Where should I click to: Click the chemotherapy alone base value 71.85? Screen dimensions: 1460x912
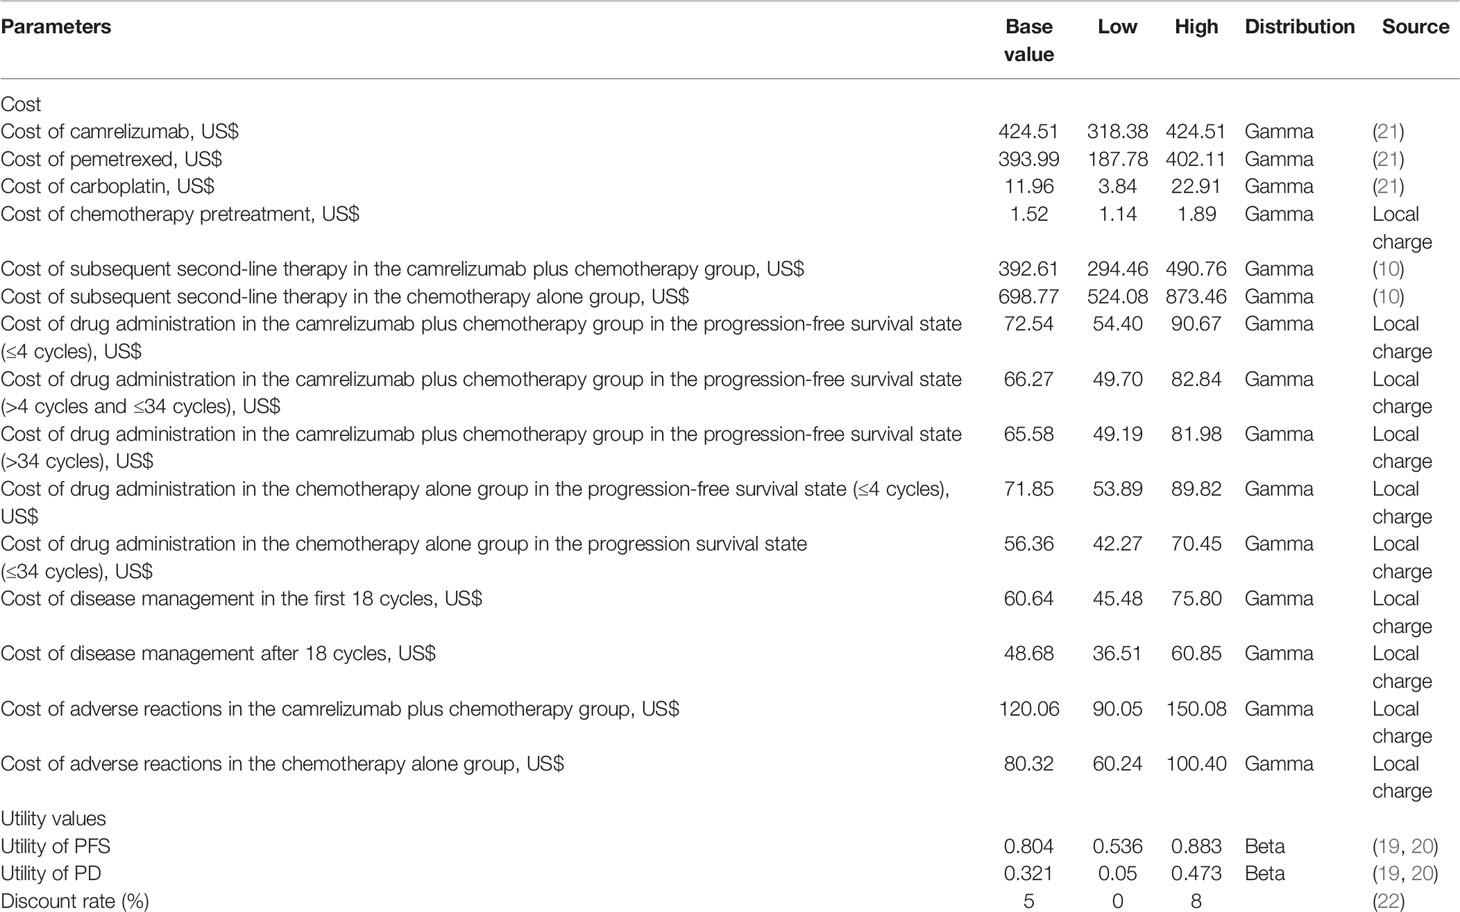(1028, 489)
